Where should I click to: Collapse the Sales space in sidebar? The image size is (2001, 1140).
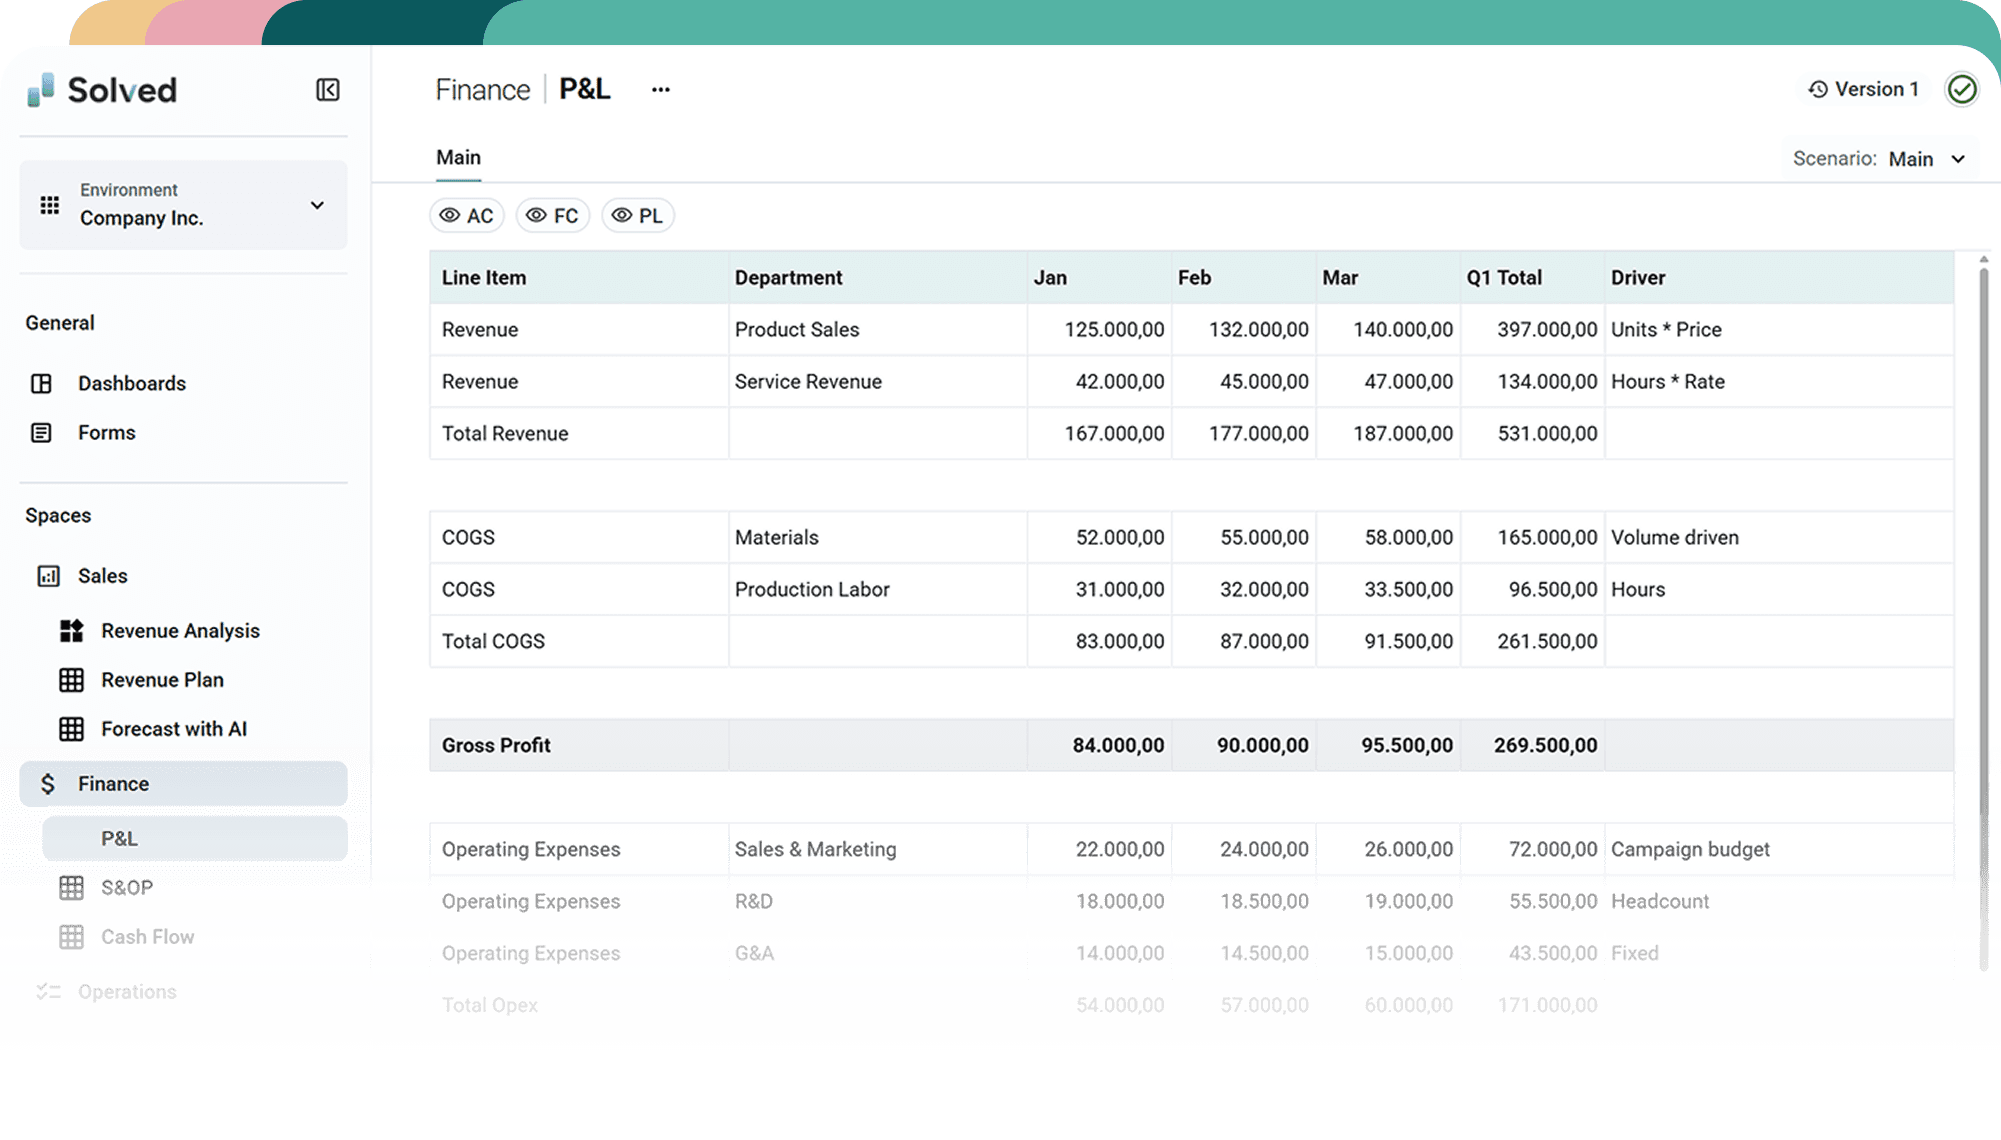tap(102, 576)
